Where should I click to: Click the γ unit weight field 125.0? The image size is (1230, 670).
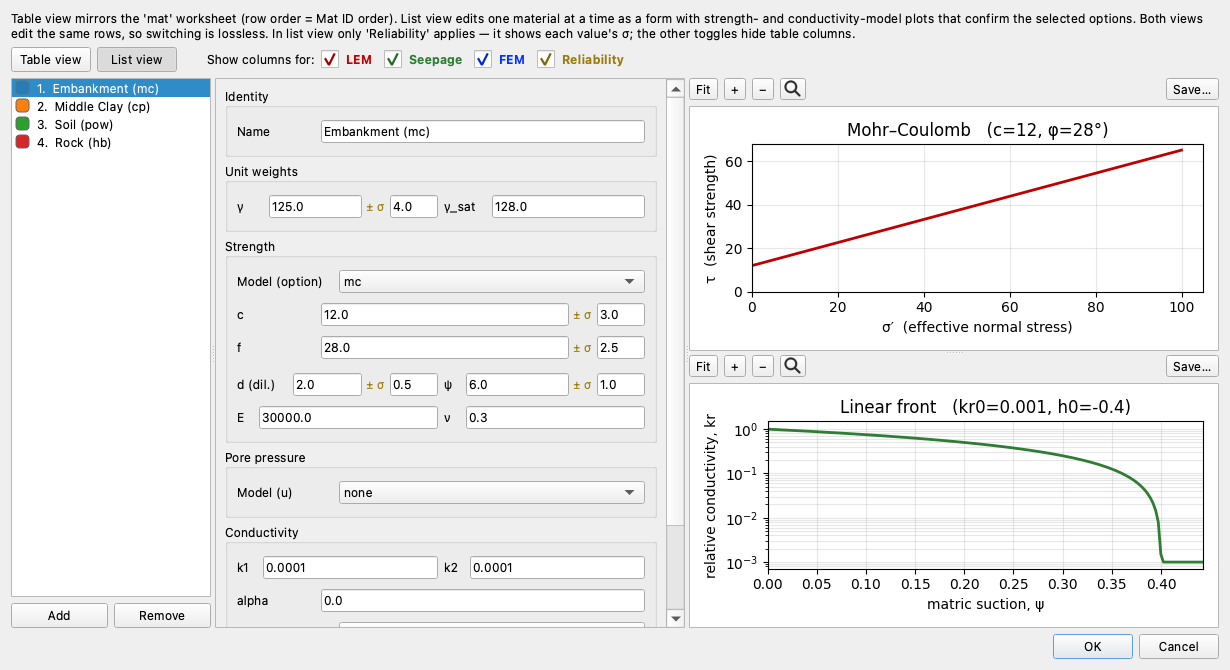click(x=315, y=206)
